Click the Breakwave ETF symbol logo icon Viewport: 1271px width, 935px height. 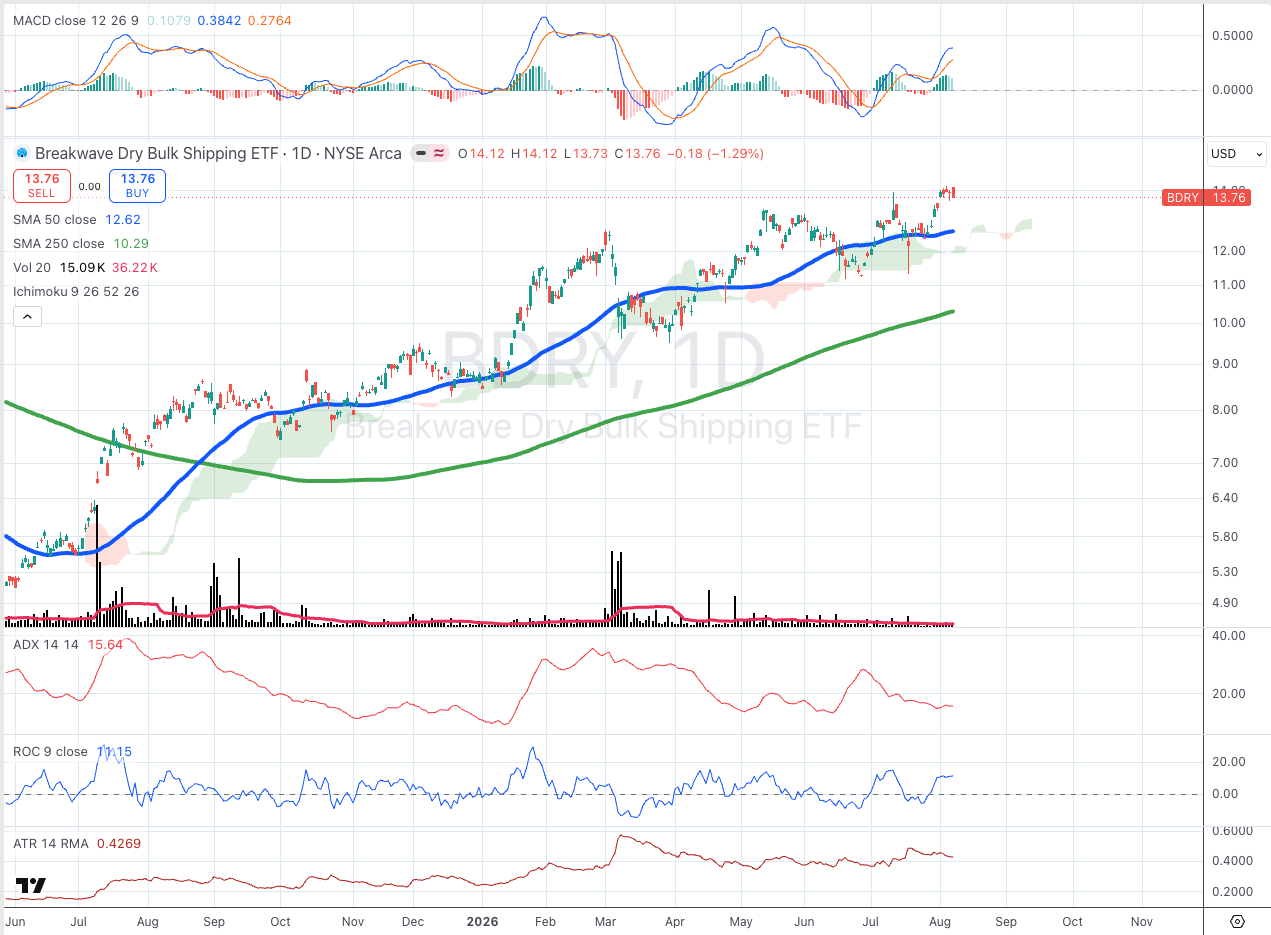[x=22, y=154]
